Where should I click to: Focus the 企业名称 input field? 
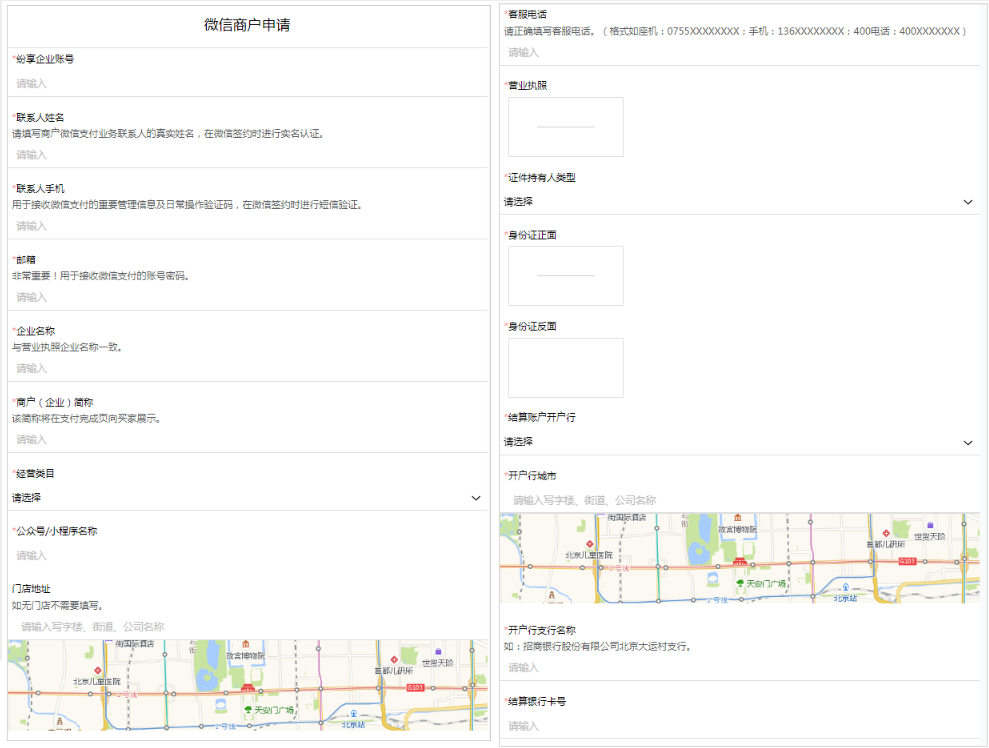(x=248, y=368)
